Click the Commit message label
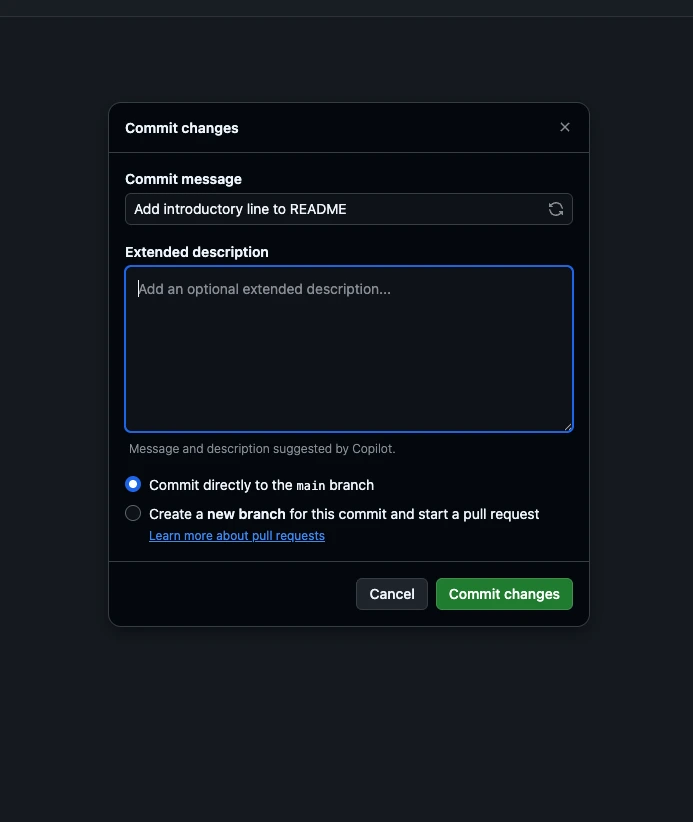The width and height of the screenshot is (693, 822). tap(183, 179)
